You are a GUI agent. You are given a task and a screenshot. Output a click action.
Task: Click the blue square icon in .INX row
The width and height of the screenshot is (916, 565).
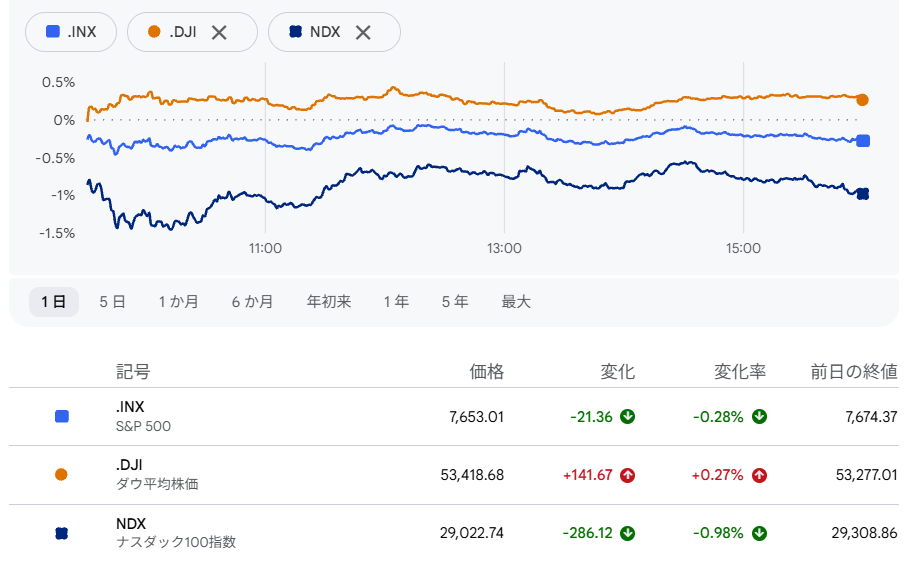(61, 417)
